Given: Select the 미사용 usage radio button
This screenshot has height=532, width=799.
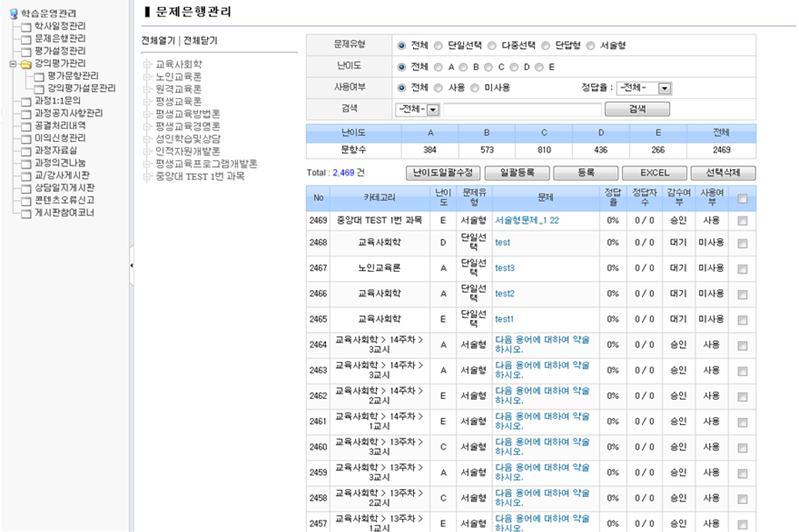Looking at the screenshot, I should point(475,88).
